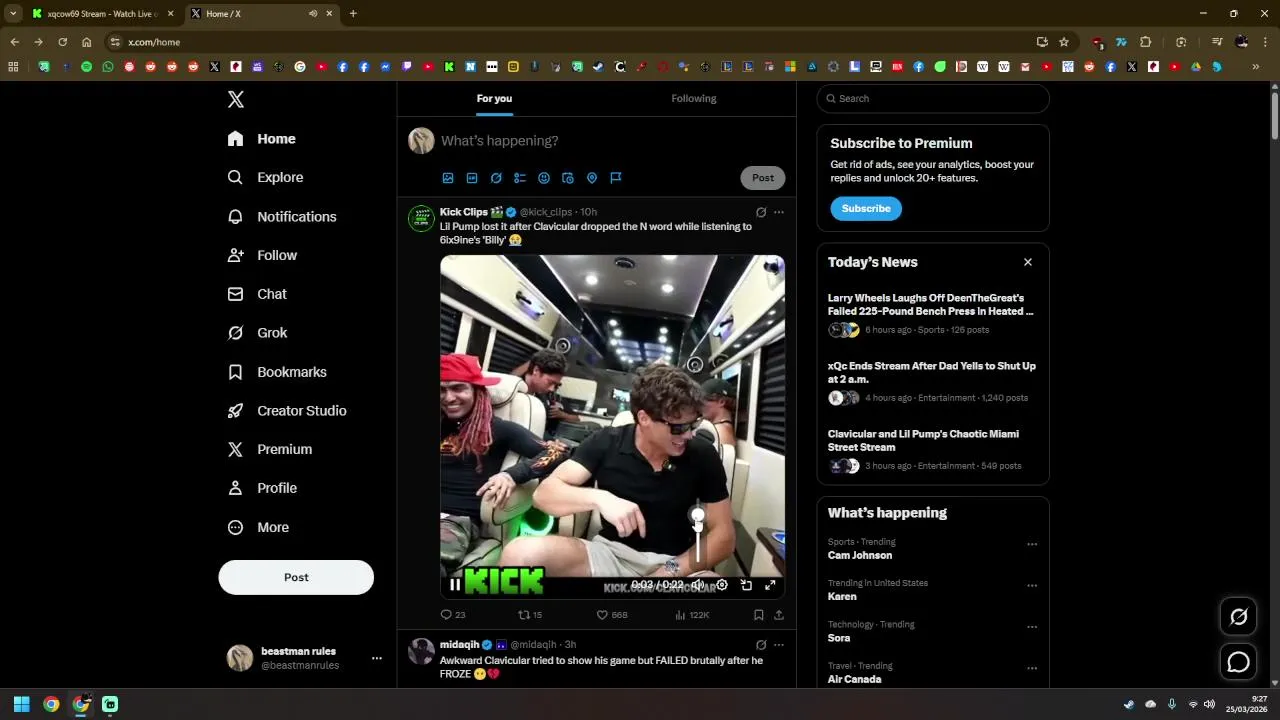Share the Kick Clips post
Image resolution: width=1280 pixels, height=720 pixels.
[779, 615]
